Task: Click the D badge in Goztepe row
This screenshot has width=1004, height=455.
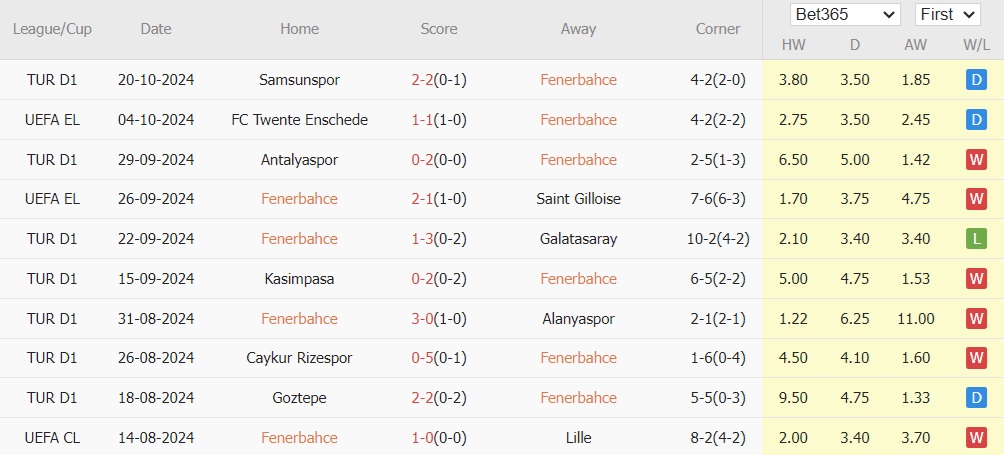Action: point(976,398)
